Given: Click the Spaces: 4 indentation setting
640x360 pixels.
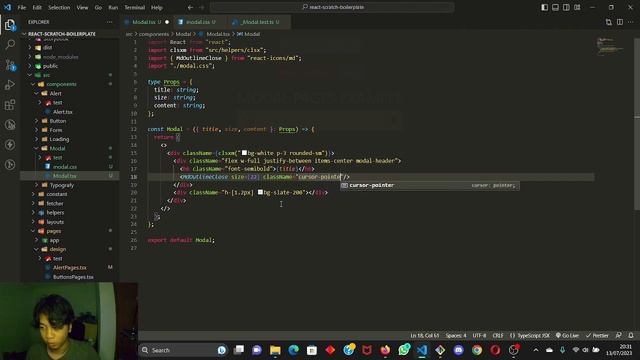Looking at the screenshot, I should (x=456, y=336).
